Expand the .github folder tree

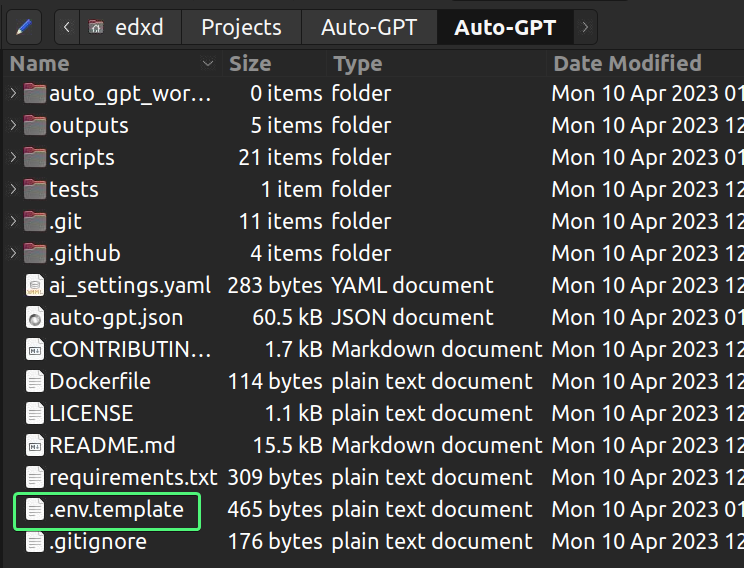[x=13, y=253]
